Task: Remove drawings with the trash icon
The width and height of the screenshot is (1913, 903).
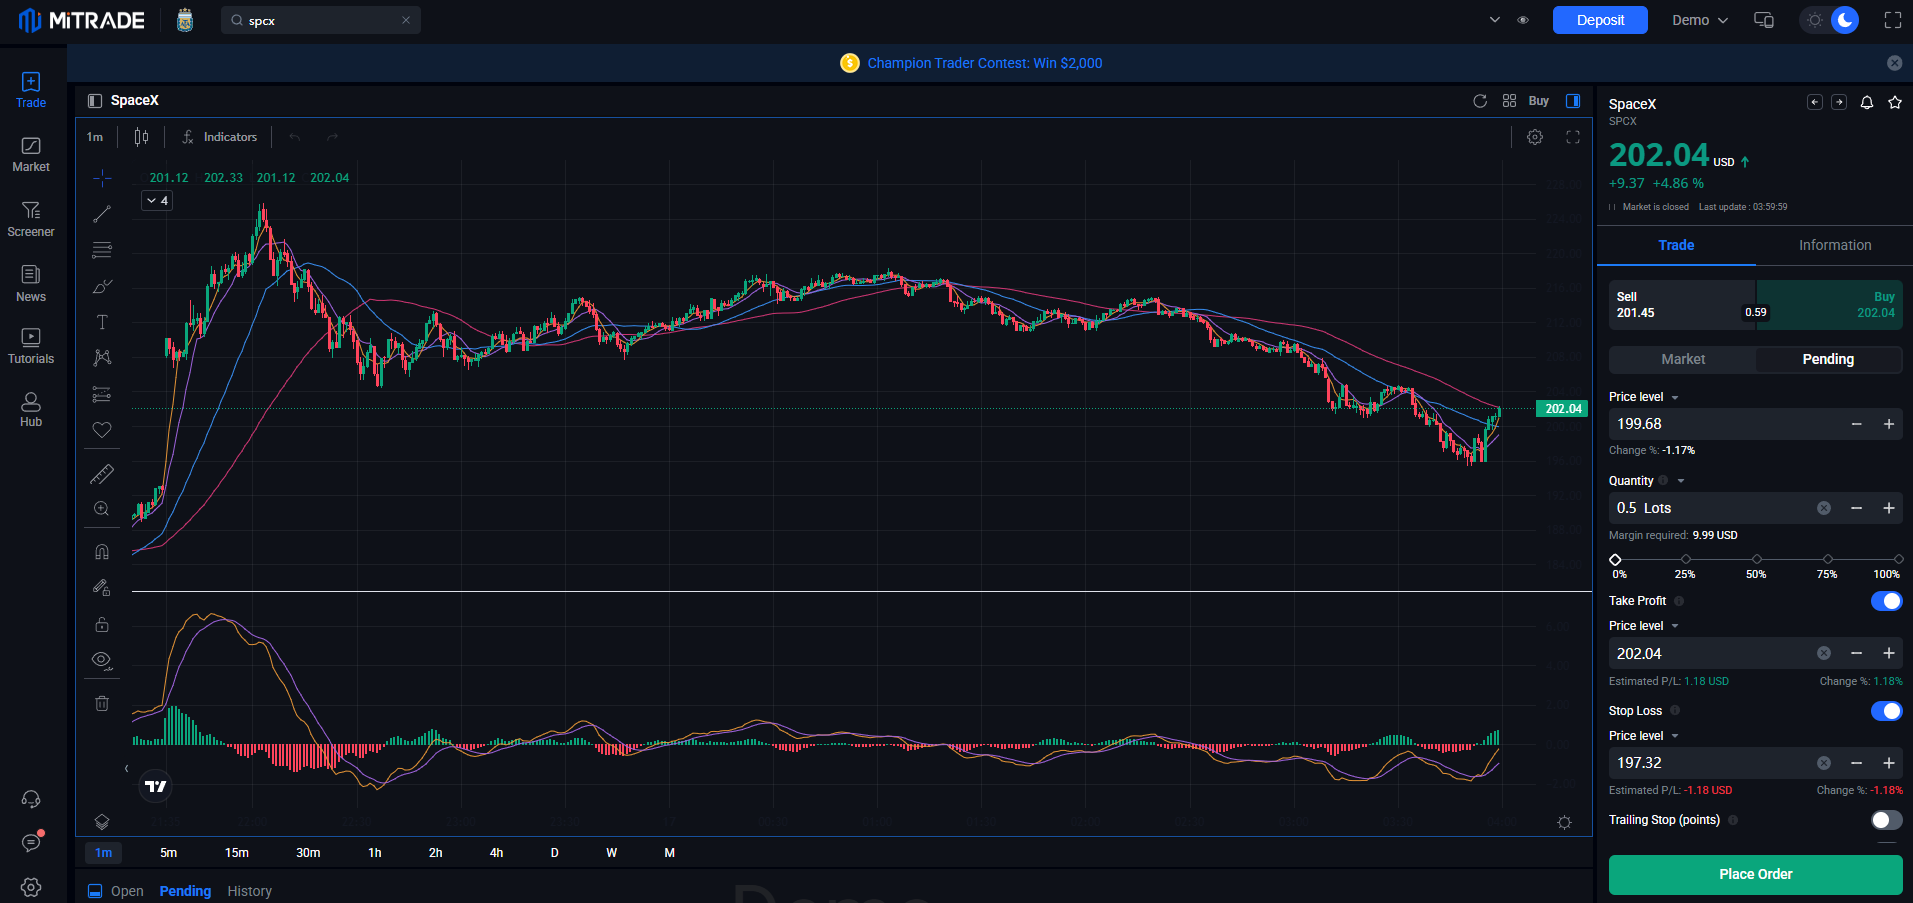Action: [x=102, y=704]
